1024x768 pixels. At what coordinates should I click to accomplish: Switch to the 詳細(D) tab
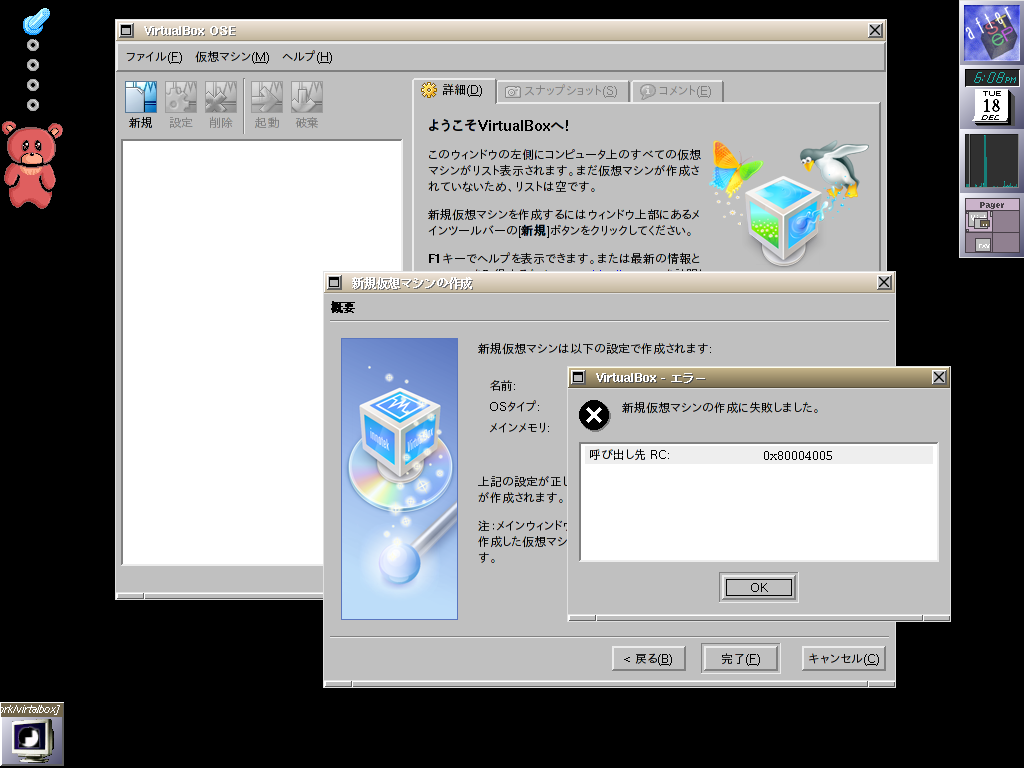(x=454, y=90)
